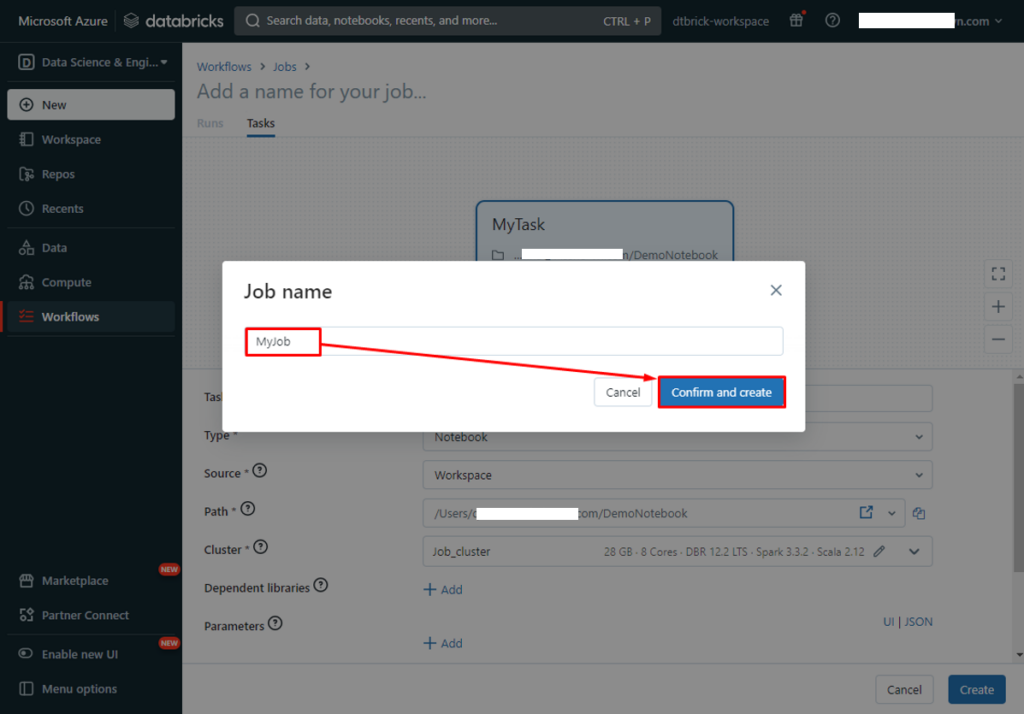1024x714 pixels.
Task: Expand the Data Science & Engineering persona dropdown
Action: (x=93, y=62)
